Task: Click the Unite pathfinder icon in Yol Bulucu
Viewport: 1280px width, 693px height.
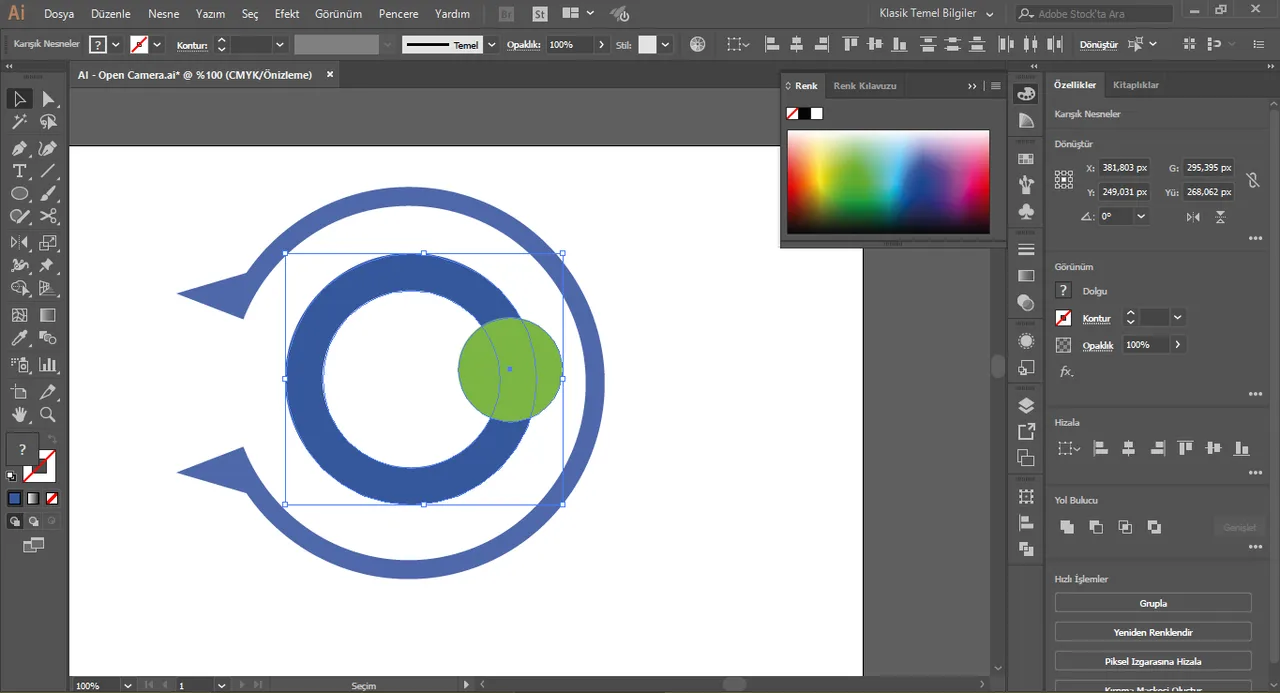Action: pyautogui.click(x=1067, y=527)
